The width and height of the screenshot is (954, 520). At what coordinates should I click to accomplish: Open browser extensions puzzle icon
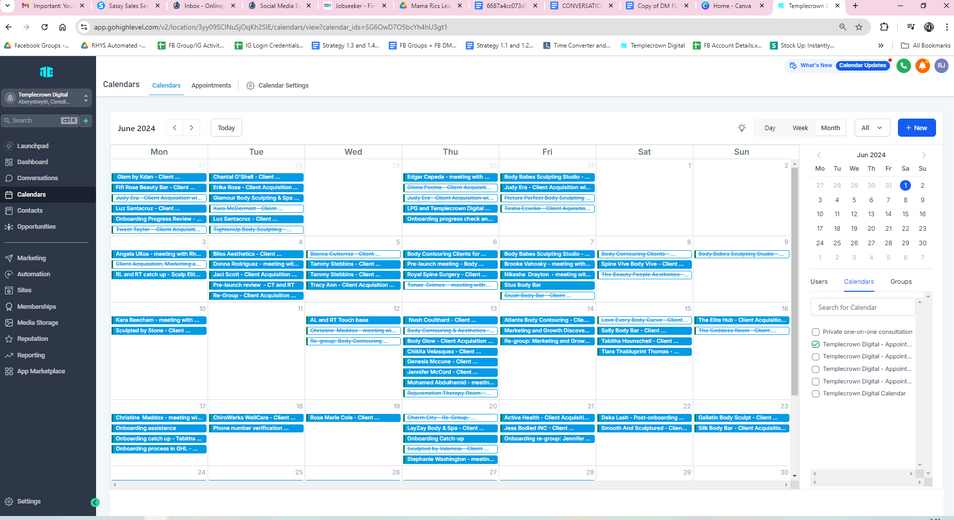(x=884, y=27)
